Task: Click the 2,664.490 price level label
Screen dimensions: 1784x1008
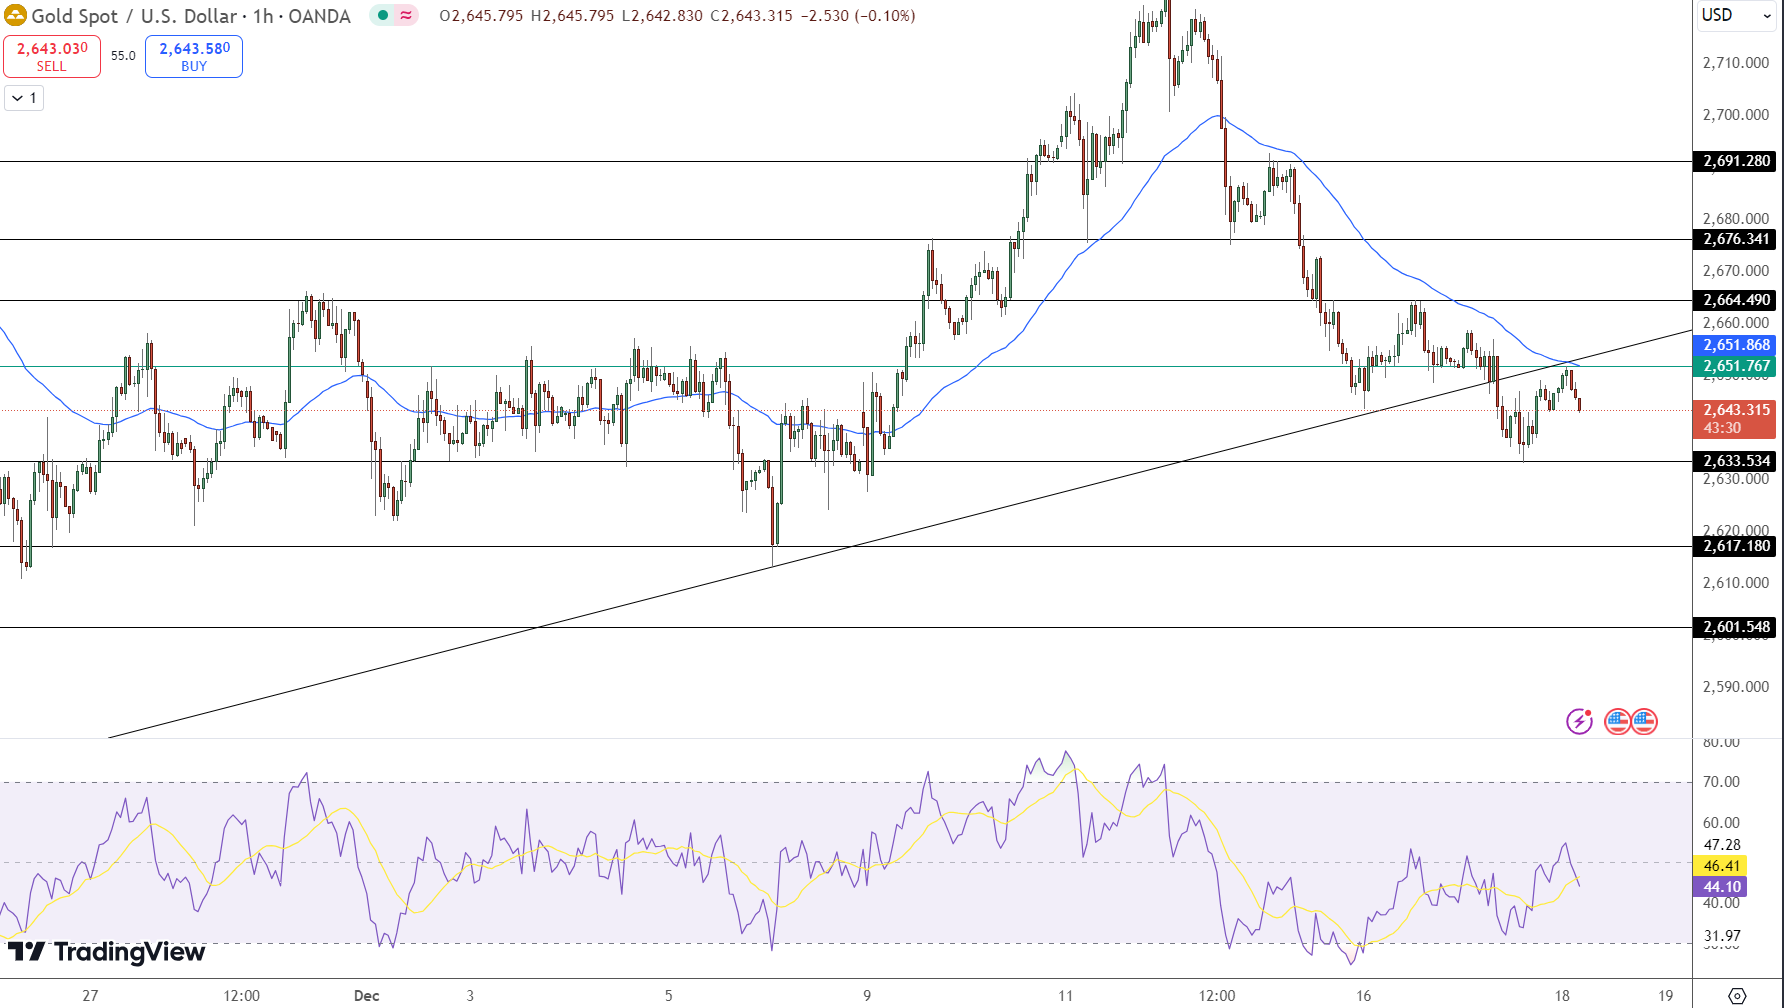Action: click(1735, 300)
